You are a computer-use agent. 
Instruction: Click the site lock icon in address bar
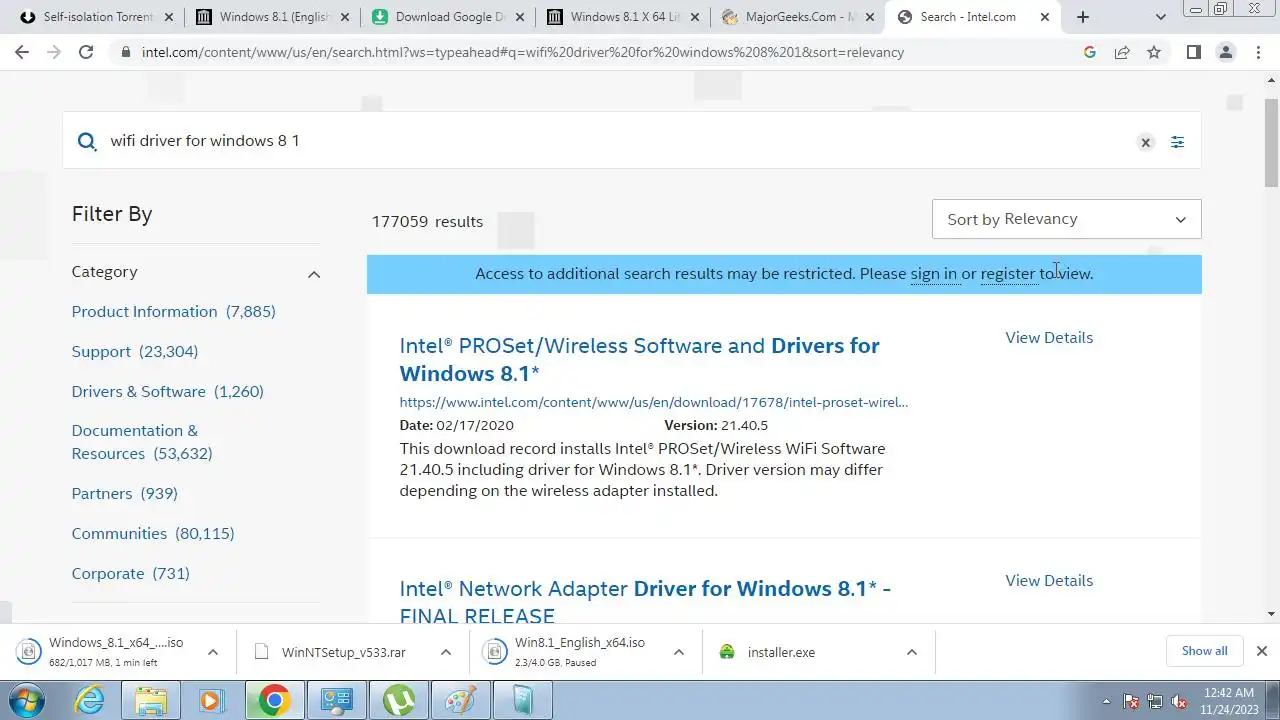pos(125,52)
